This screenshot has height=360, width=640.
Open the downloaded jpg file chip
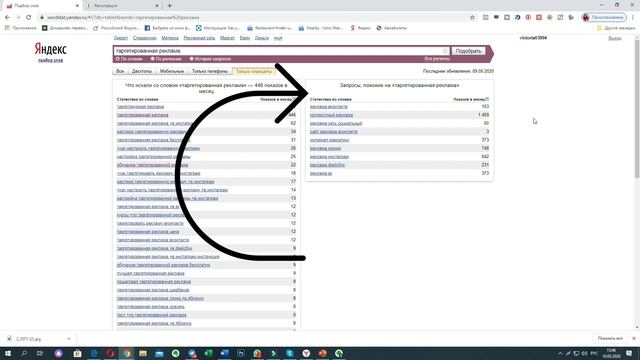pyautogui.click(x=29, y=339)
